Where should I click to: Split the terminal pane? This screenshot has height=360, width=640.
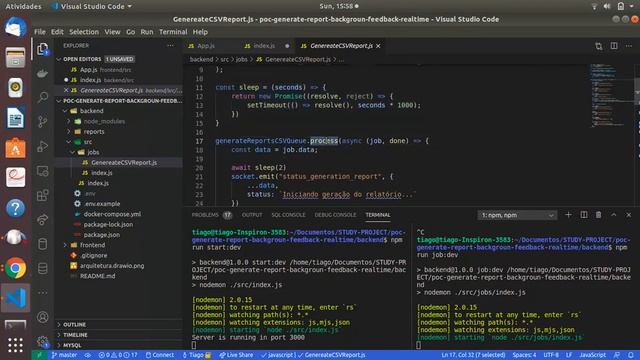(584, 215)
